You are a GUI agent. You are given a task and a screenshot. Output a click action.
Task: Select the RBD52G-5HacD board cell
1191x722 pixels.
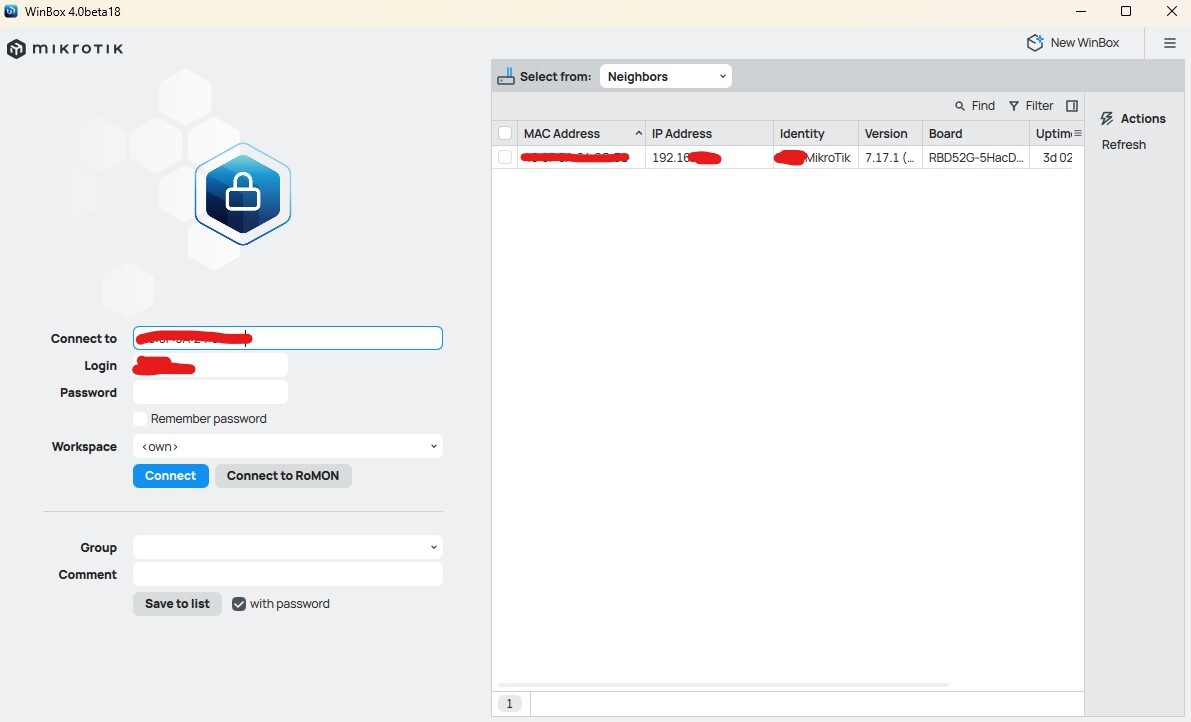coord(976,158)
